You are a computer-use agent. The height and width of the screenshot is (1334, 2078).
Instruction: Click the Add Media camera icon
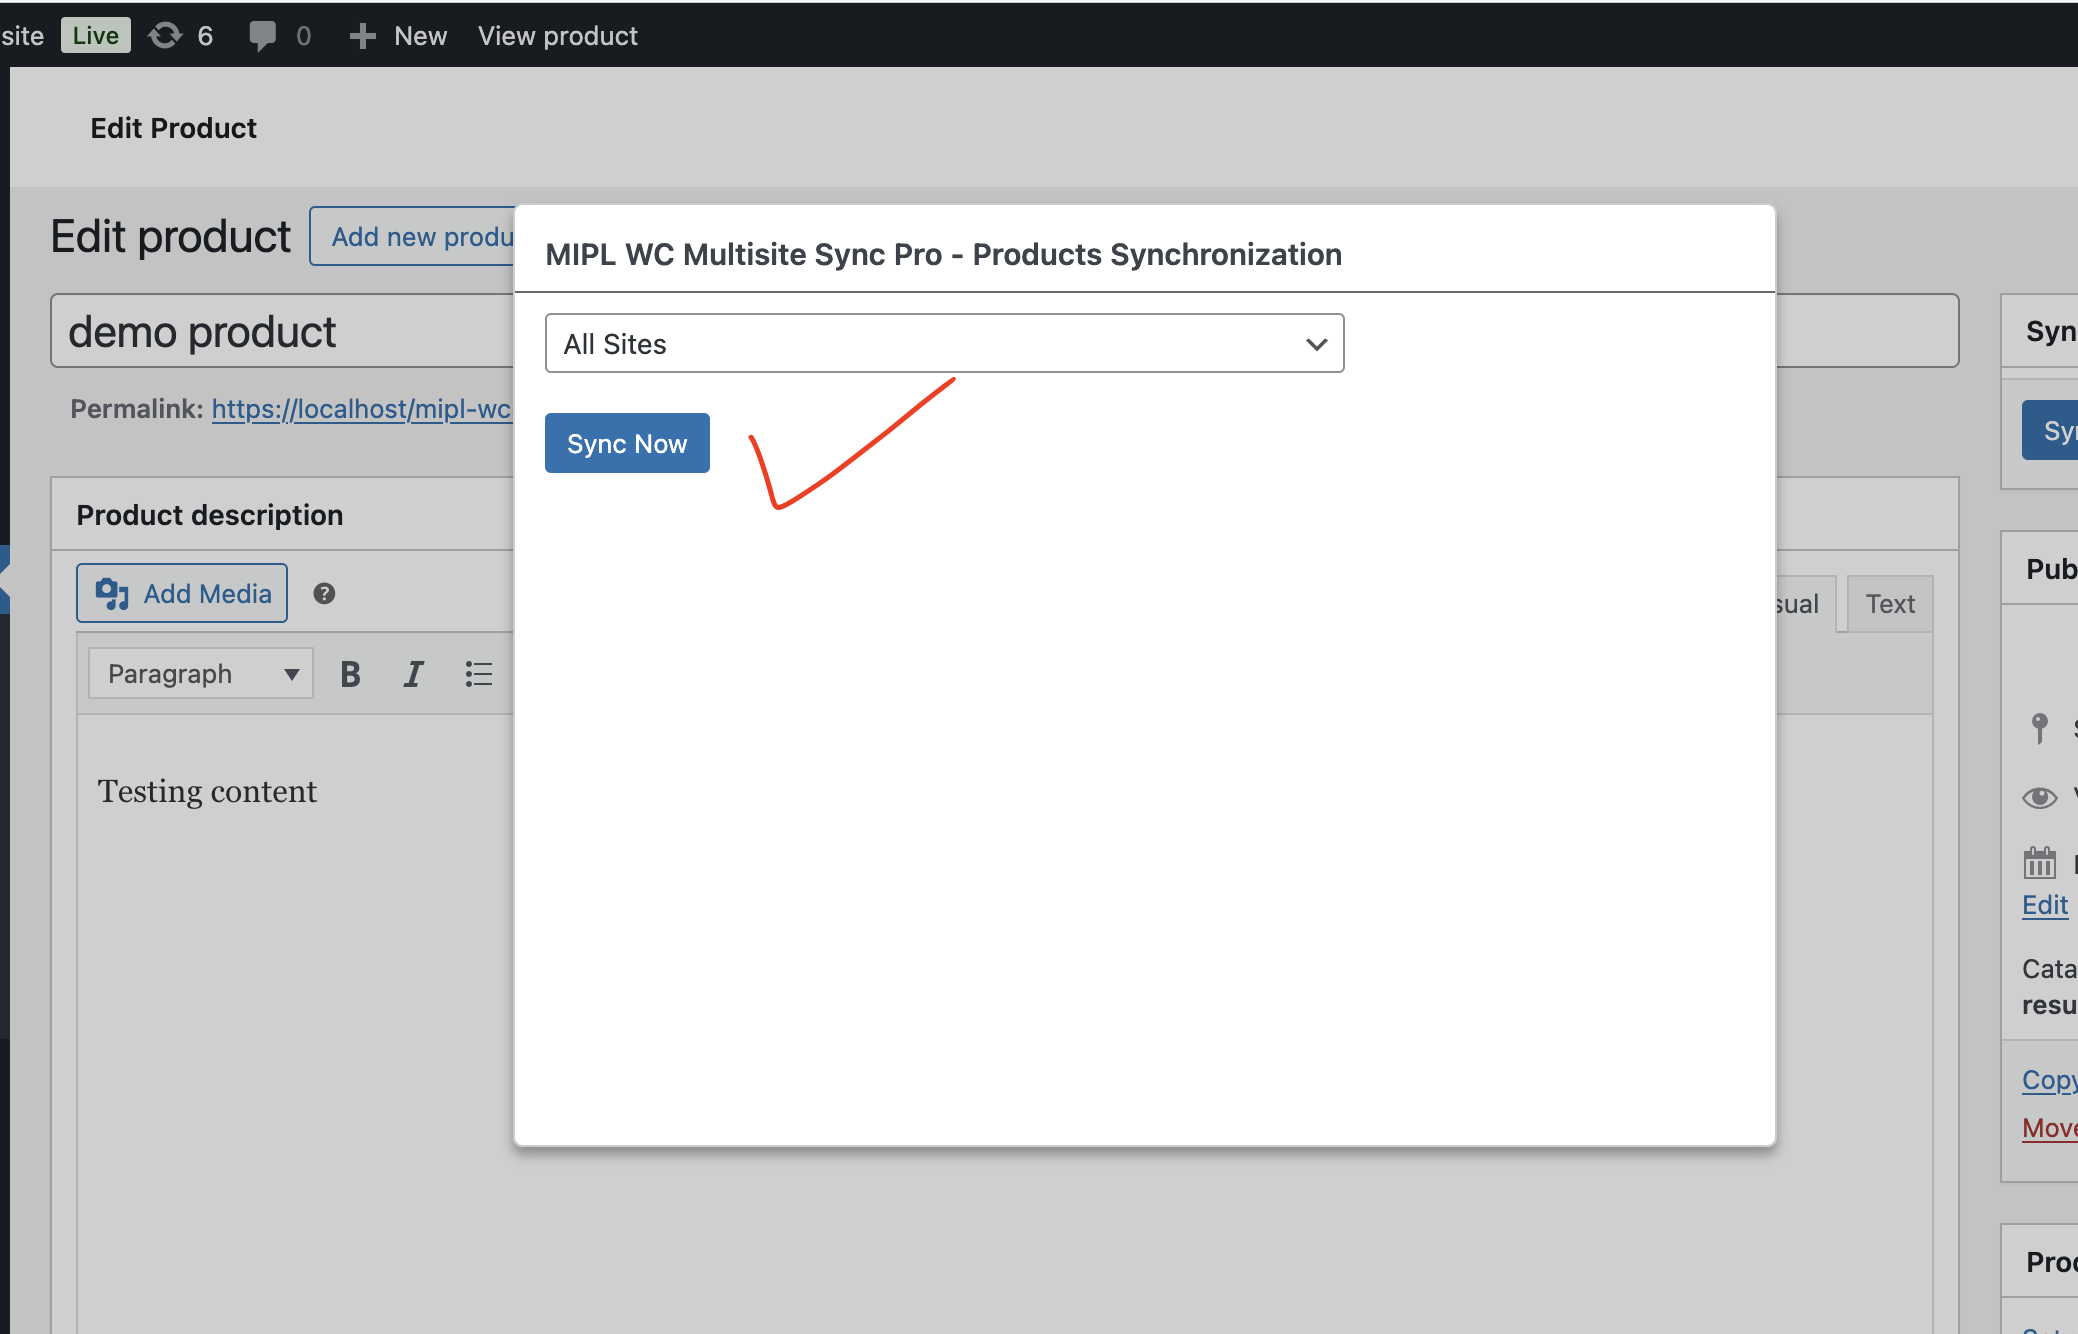[x=112, y=594]
